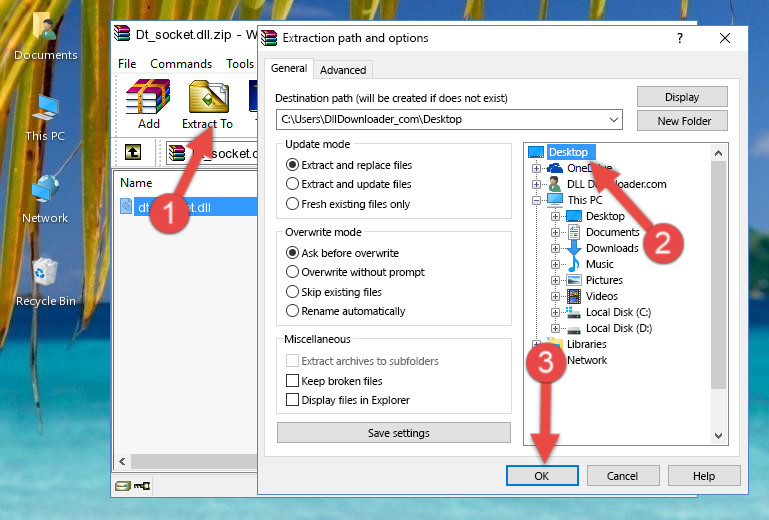Open the Tools menu in WinRAR
This screenshot has height=520, width=769.
click(x=240, y=64)
